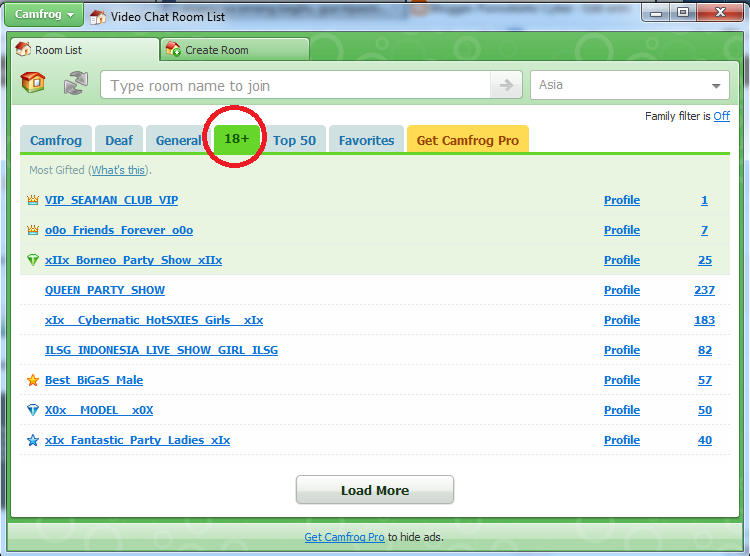Open the Get Camfrog Pro tab

468,140
